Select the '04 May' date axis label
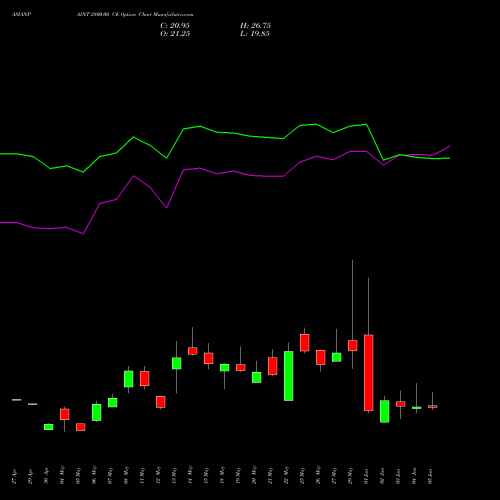 tap(62, 475)
